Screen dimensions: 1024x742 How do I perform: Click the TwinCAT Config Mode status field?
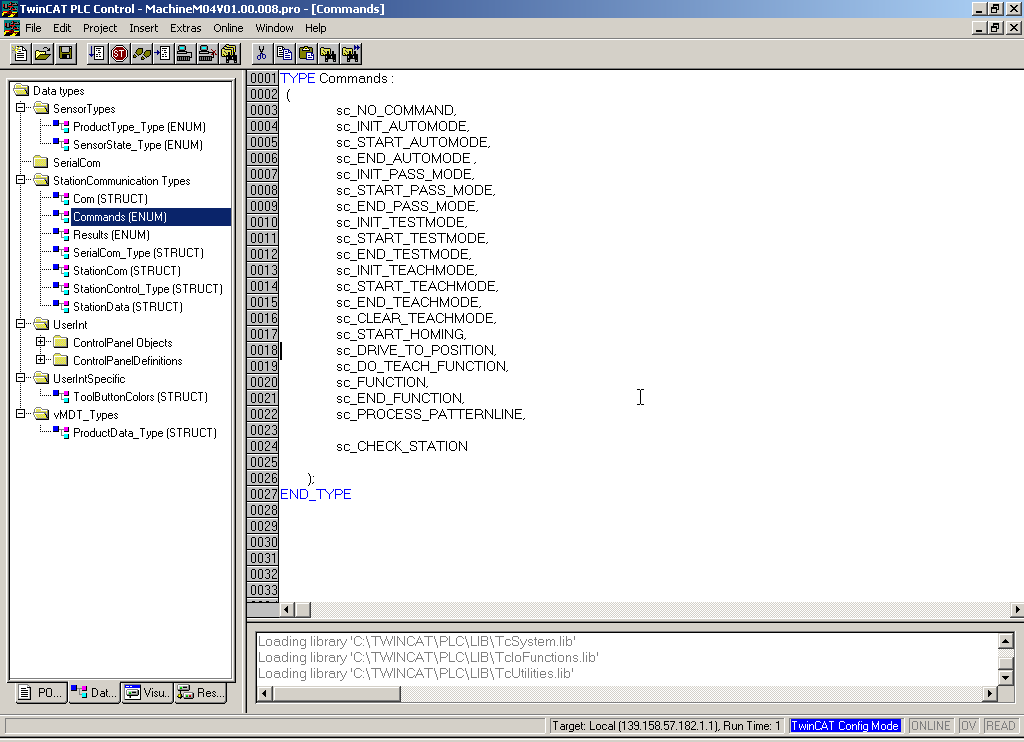[845, 726]
